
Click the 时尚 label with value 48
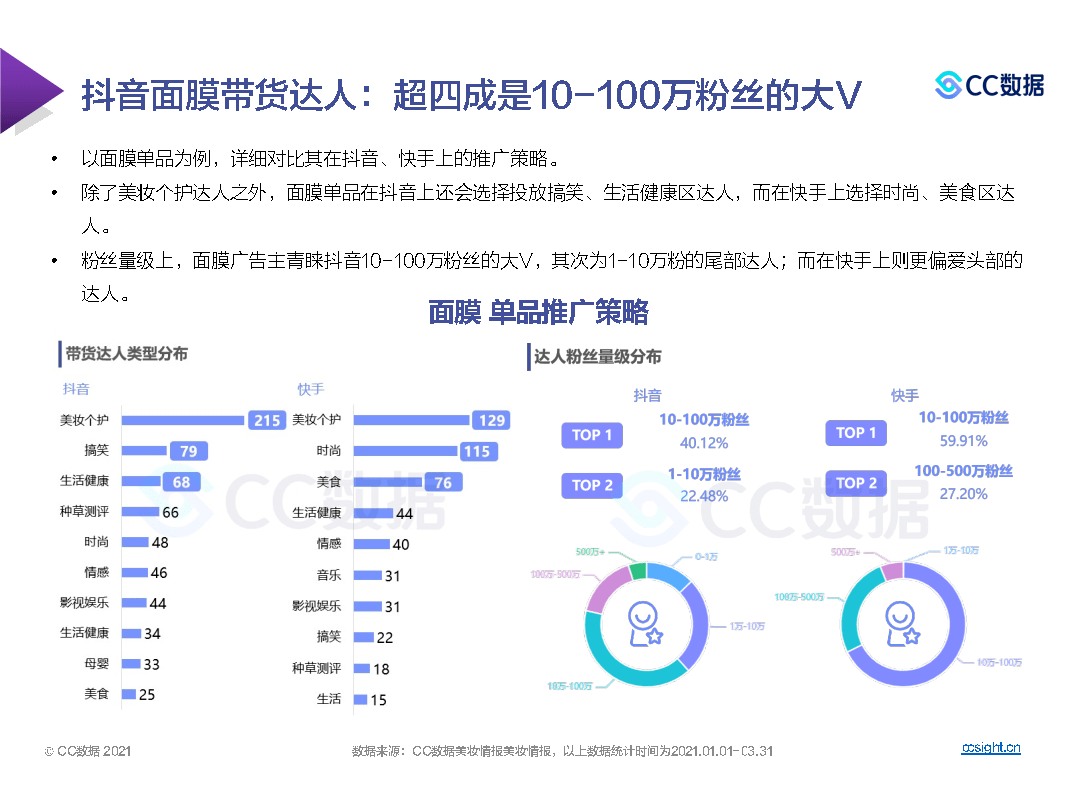coord(96,542)
